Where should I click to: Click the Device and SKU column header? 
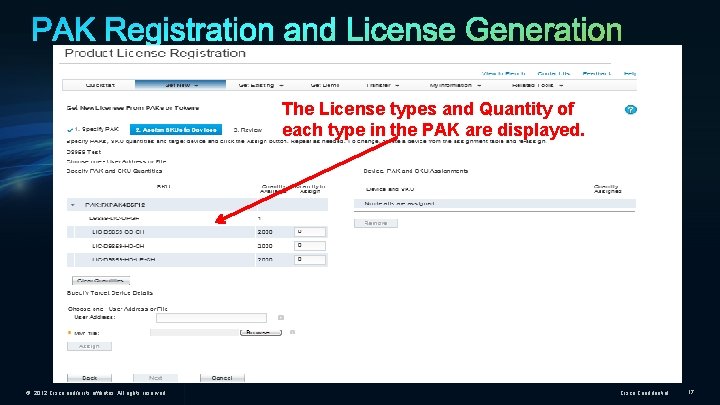(390, 189)
